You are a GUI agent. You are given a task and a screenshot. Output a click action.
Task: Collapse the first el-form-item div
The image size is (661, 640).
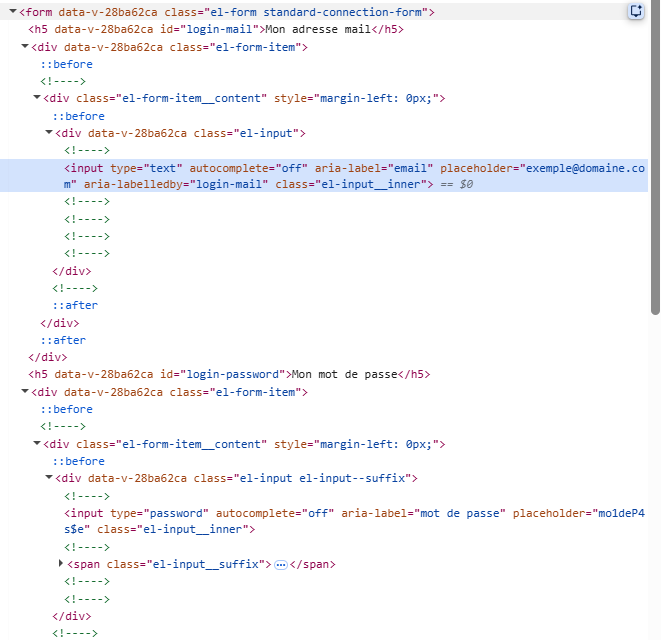coord(25,47)
